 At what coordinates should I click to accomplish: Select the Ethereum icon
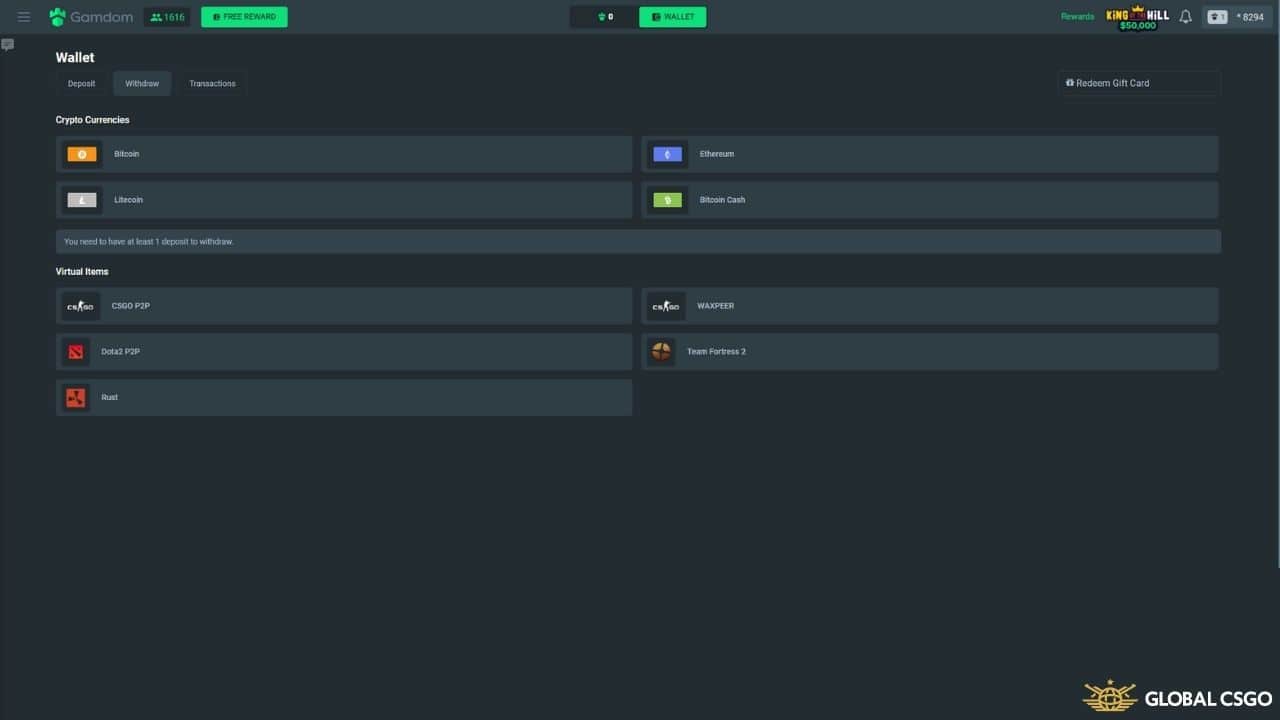(x=667, y=154)
